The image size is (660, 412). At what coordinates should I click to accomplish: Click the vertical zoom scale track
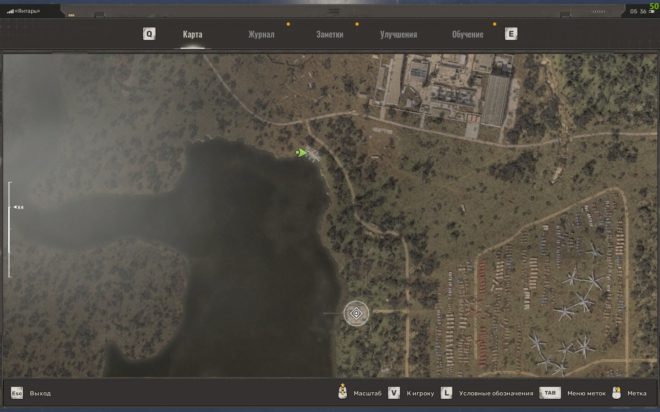coord(10,230)
